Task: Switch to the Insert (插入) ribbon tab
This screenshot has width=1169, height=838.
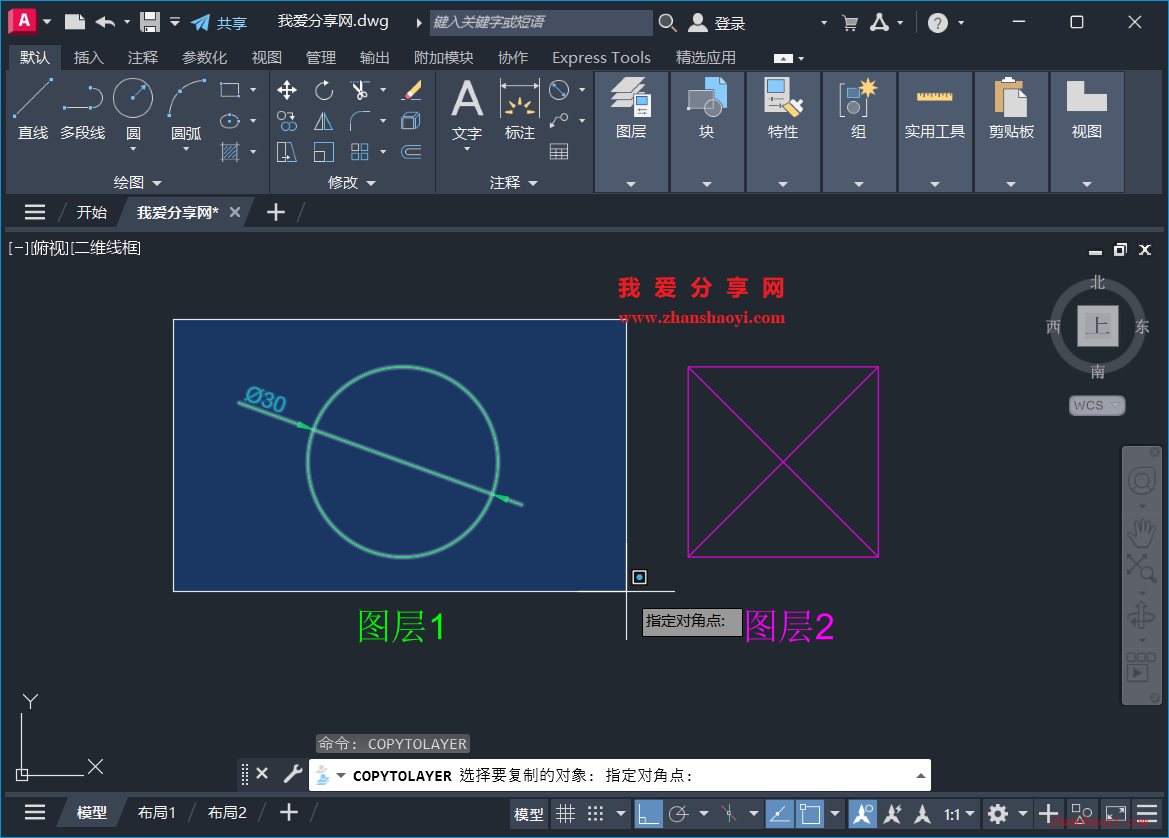Action: click(x=89, y=57)
